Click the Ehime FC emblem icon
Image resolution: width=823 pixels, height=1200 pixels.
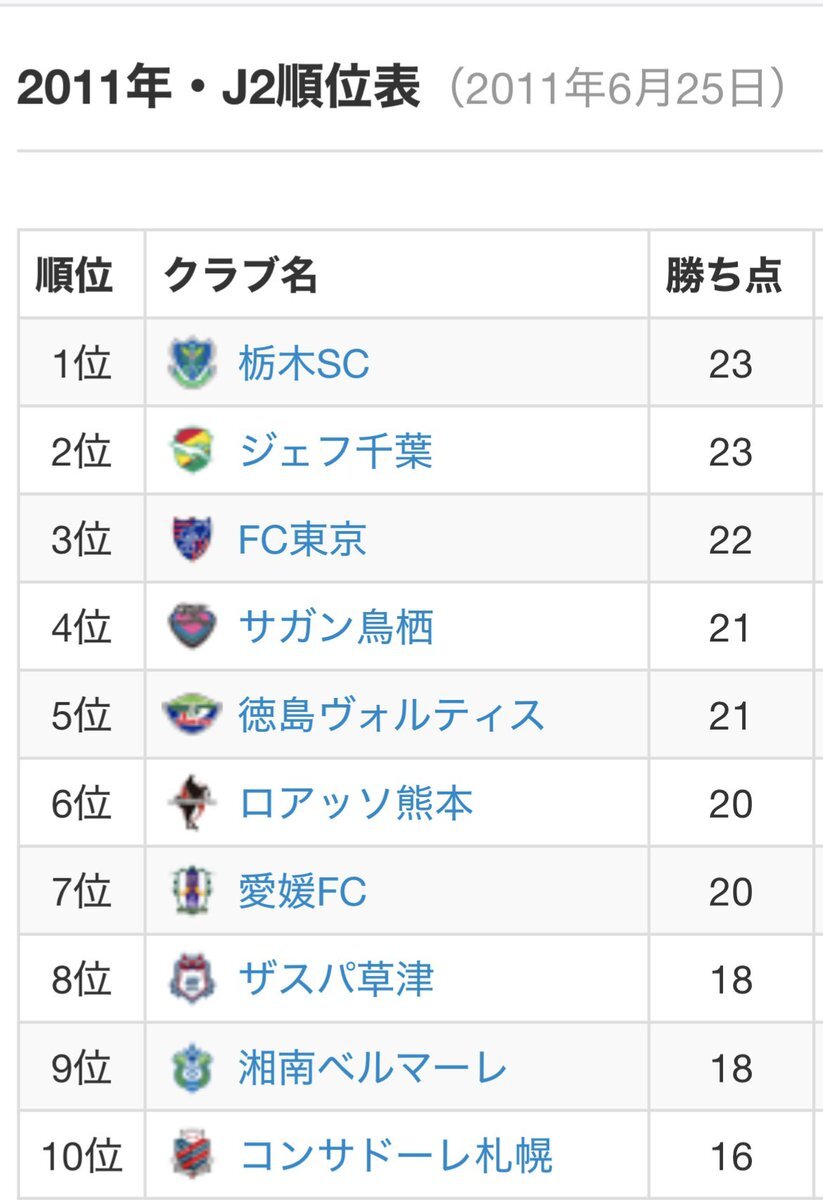pyautogui.click(x=191, y=892)
